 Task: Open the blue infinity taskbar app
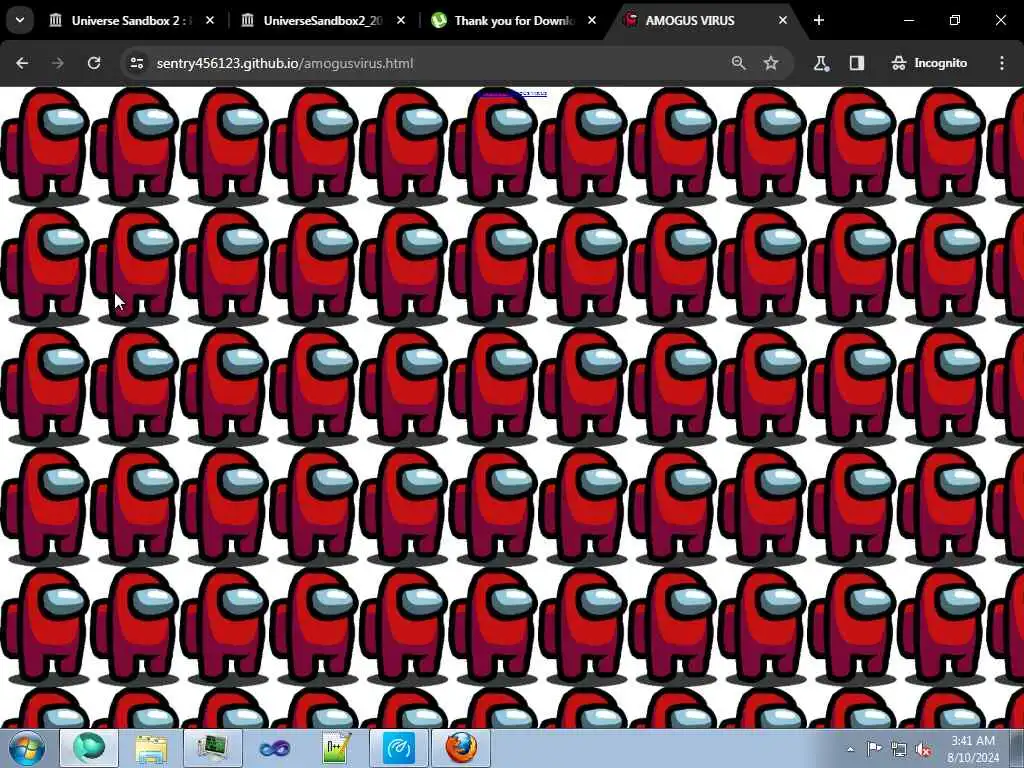pos(275,748)
